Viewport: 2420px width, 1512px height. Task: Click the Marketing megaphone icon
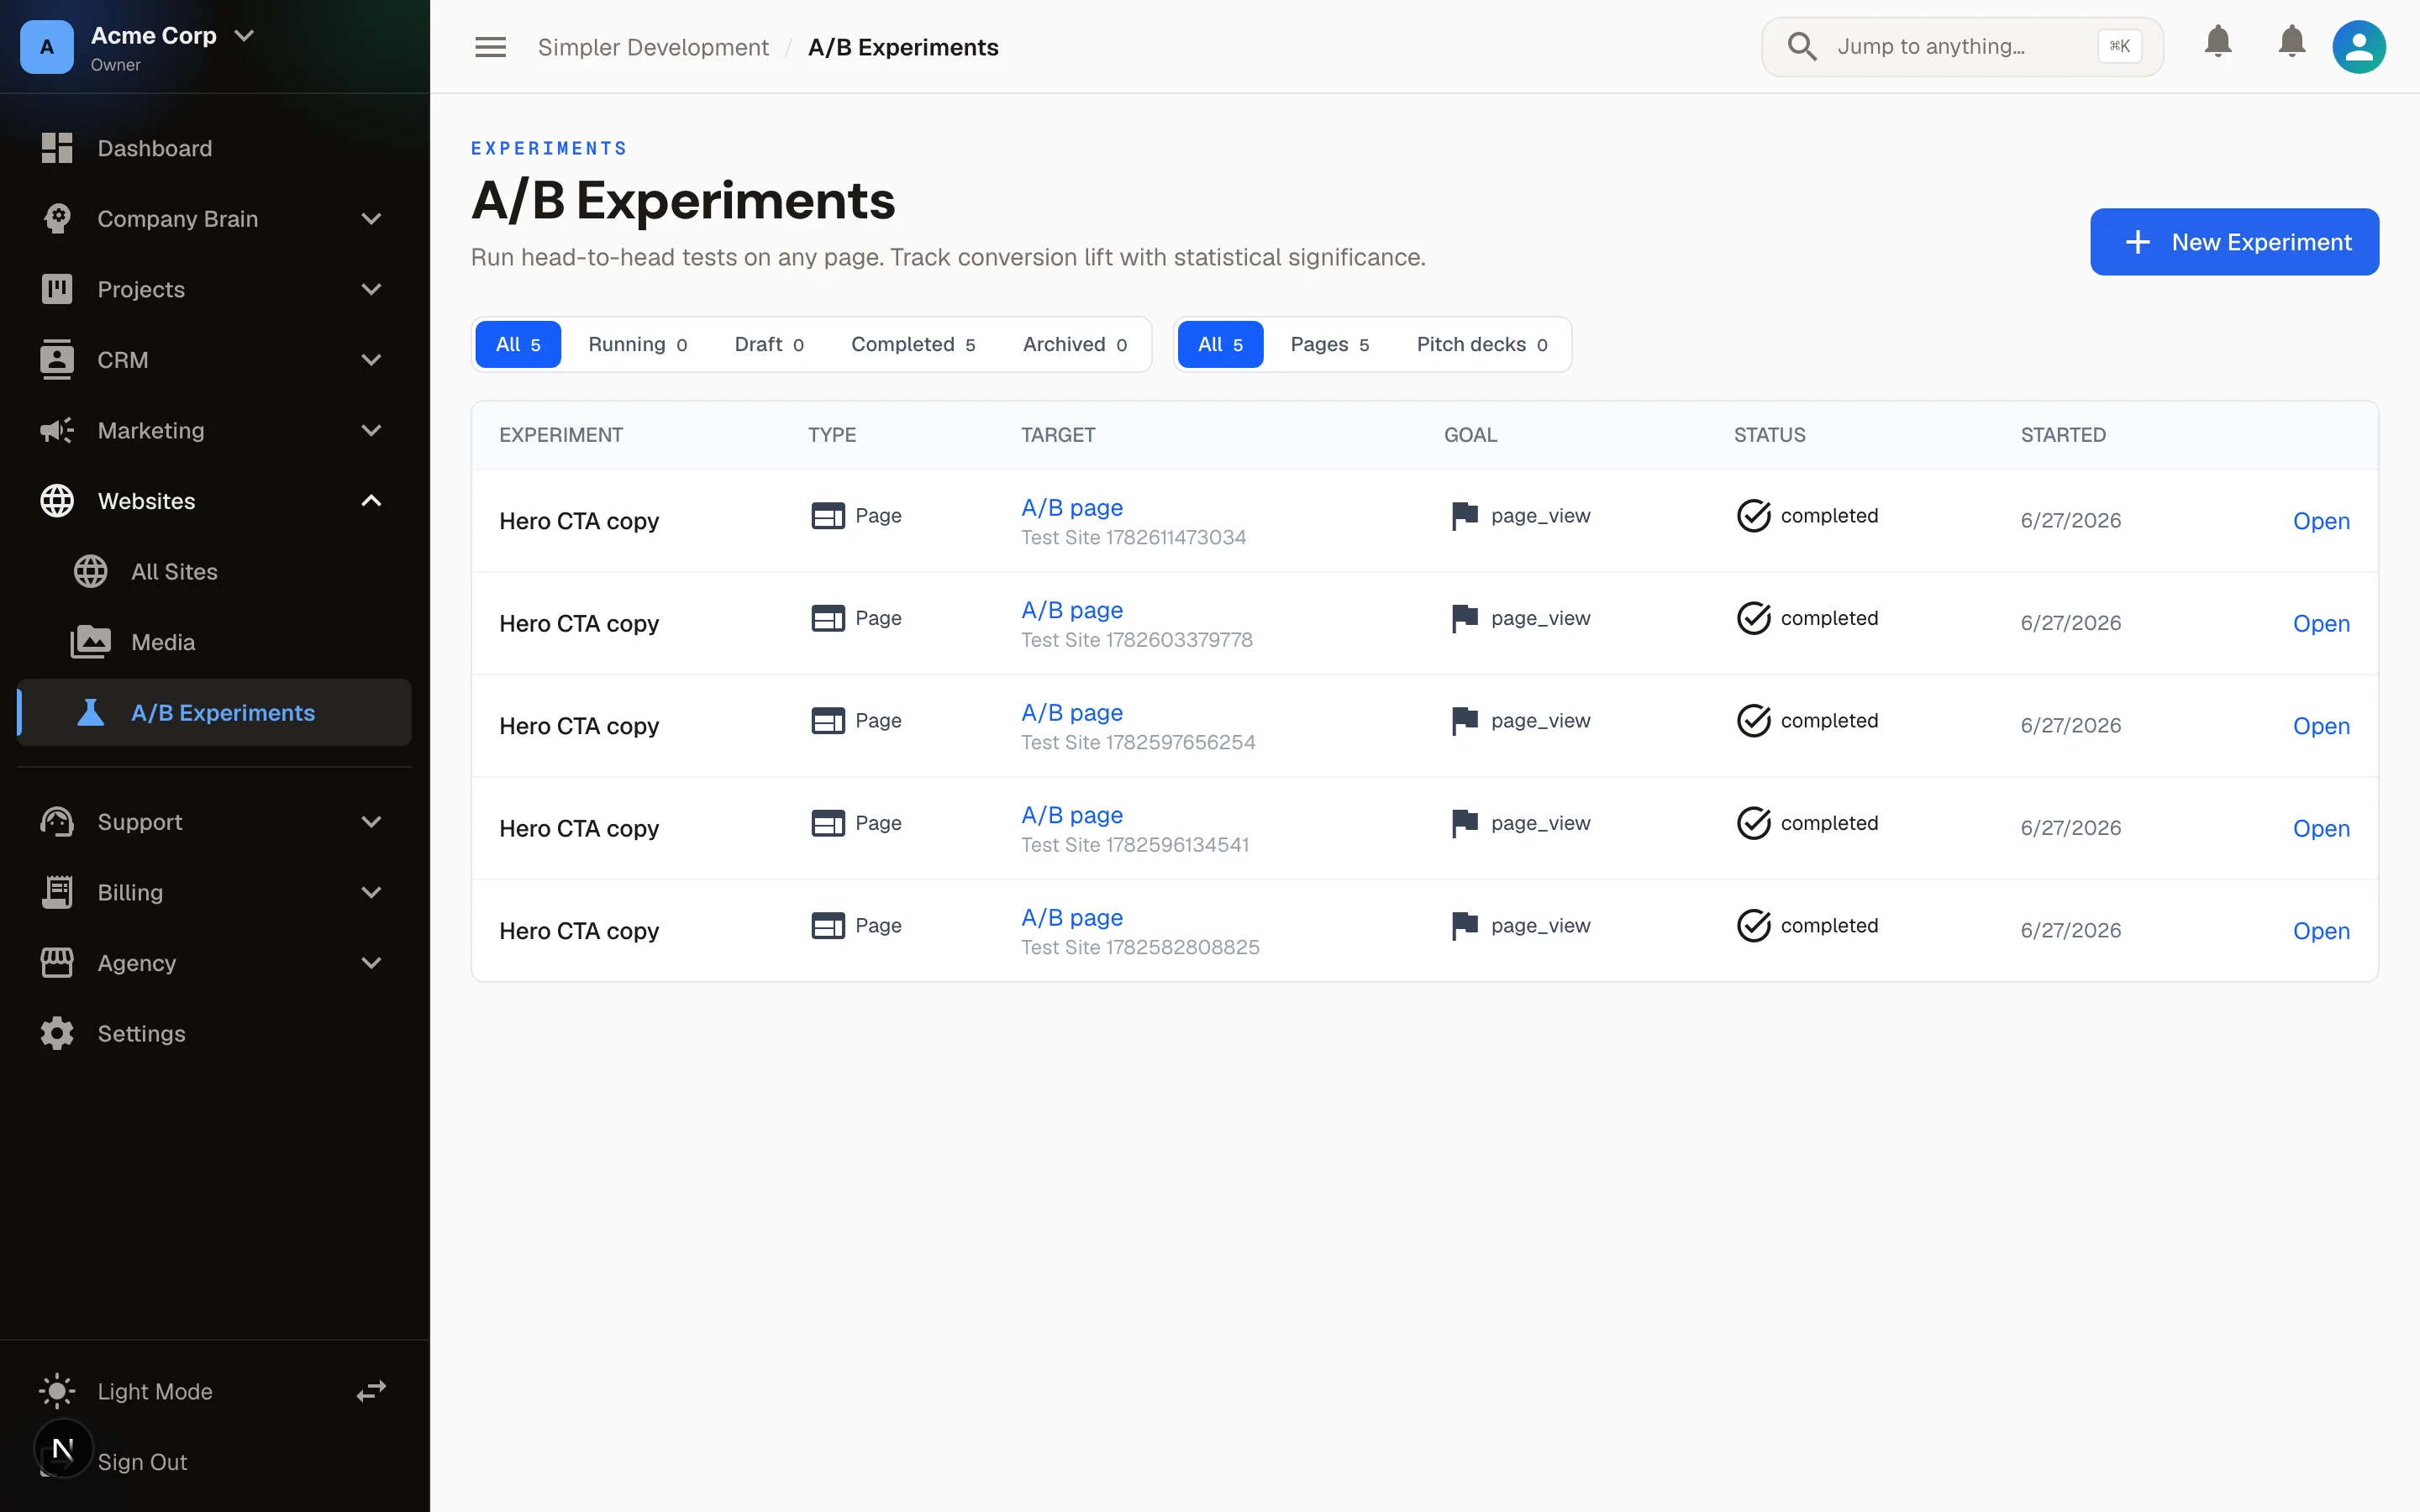(57, 430)
